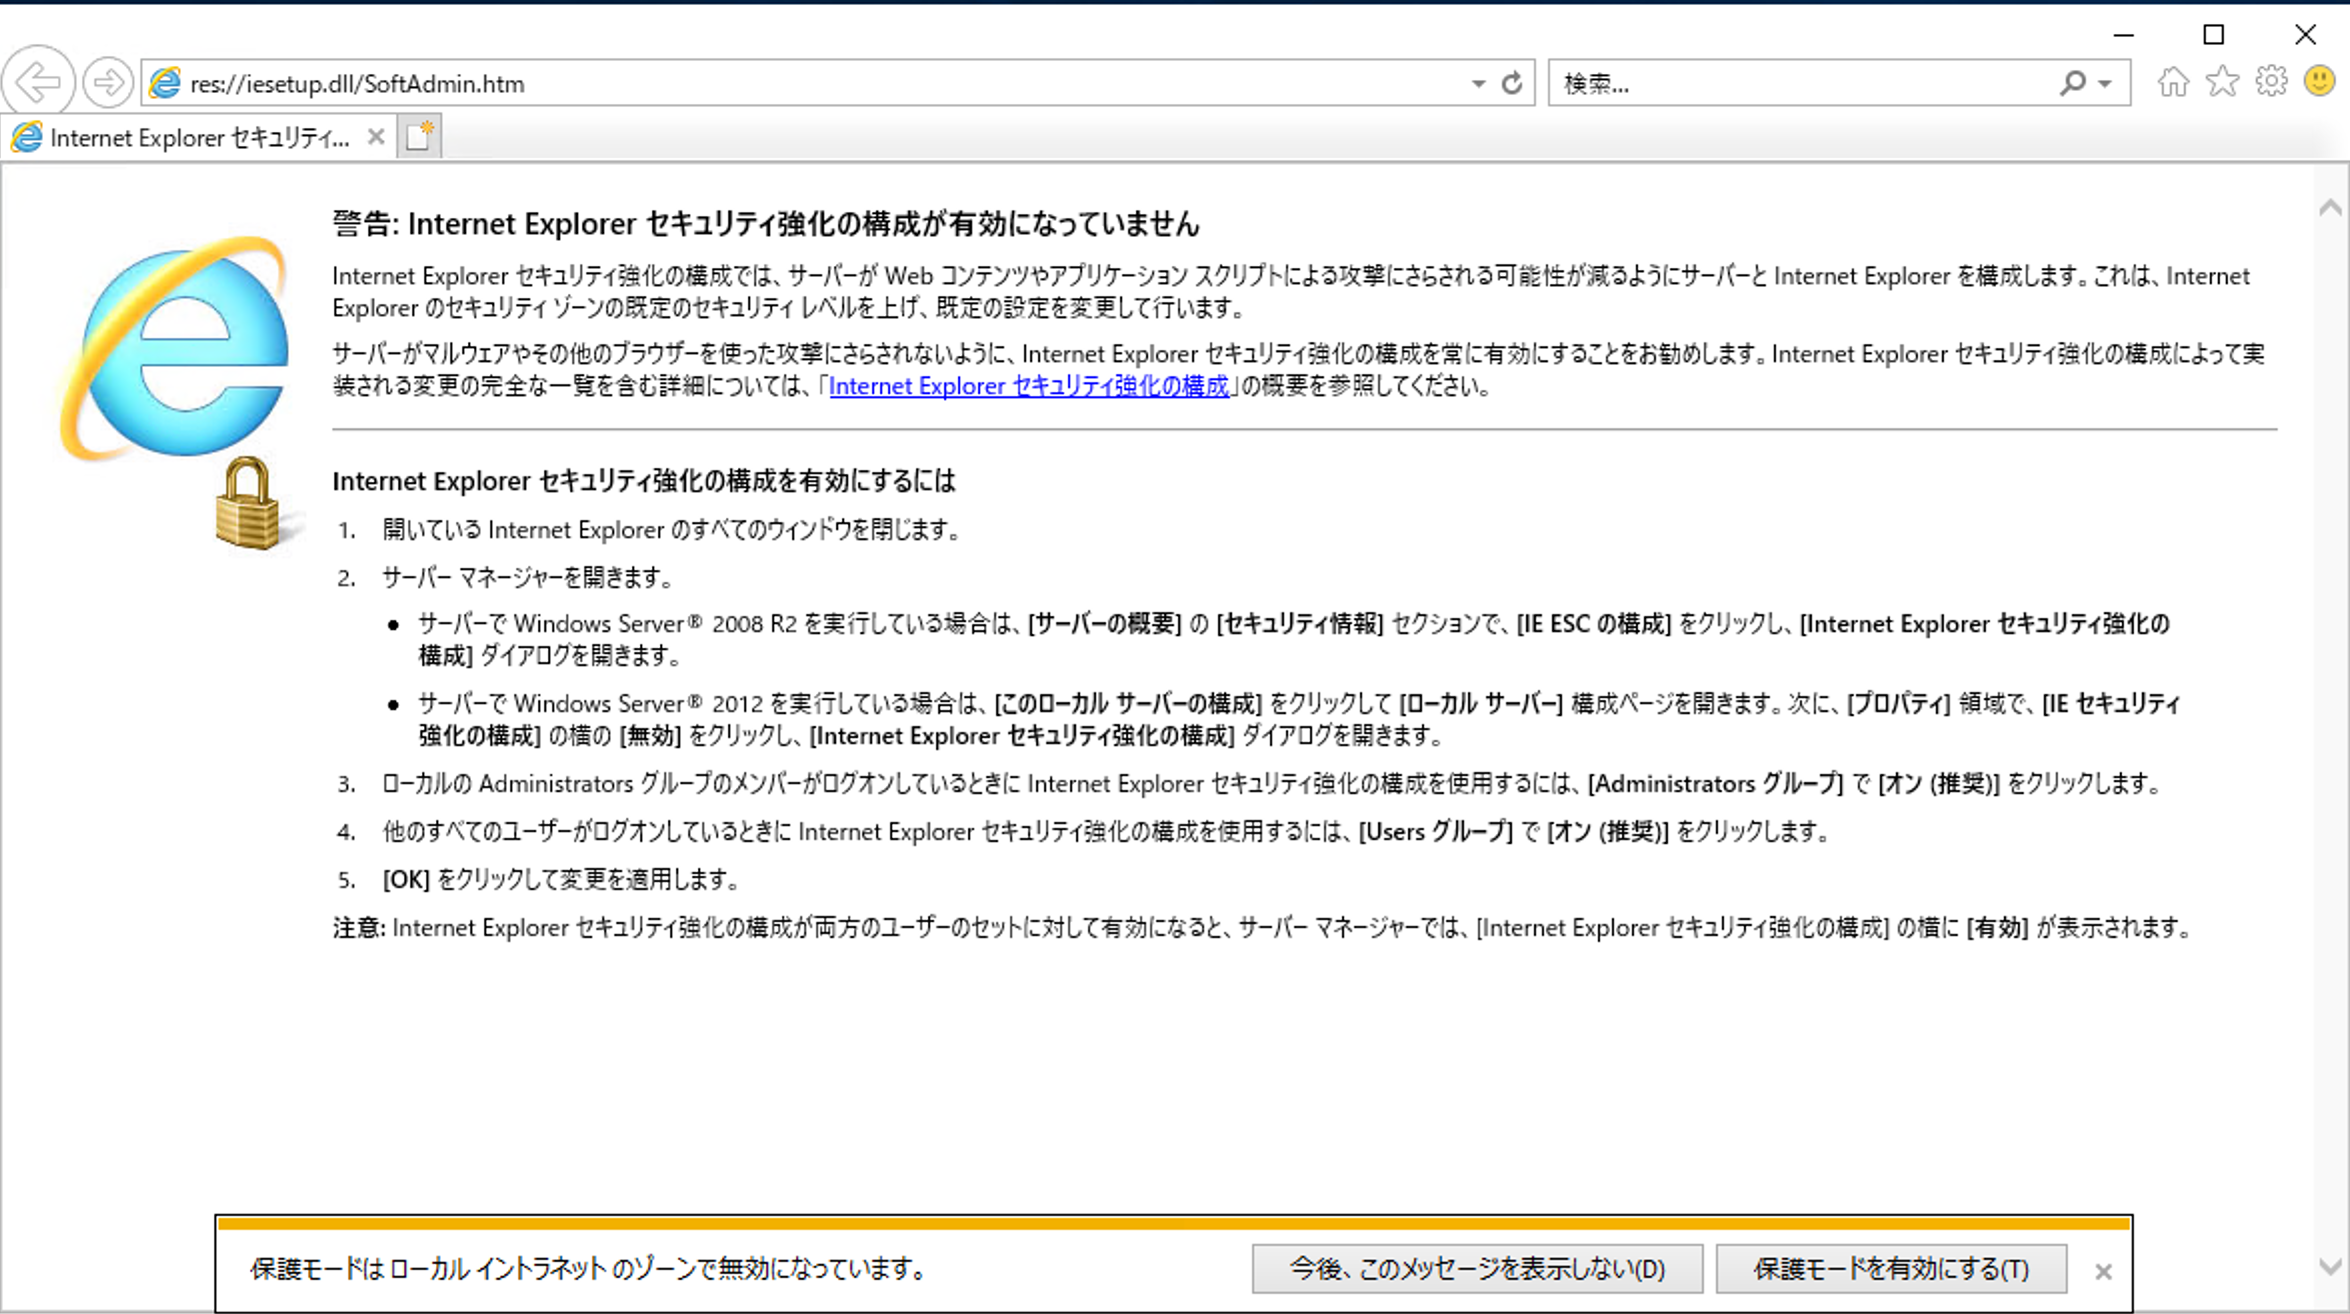Click the smiley feedback icon
This screenshot has width=2350, height=1314.
pos(2319,81)
